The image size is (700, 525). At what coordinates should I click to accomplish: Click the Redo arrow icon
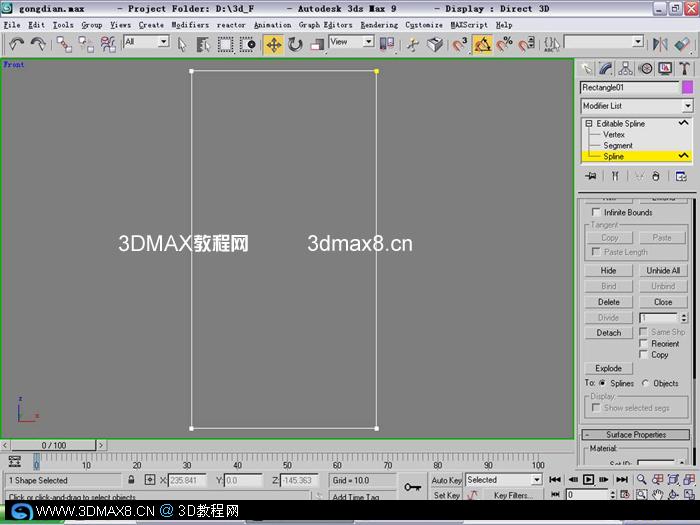(x=38, y=44)
